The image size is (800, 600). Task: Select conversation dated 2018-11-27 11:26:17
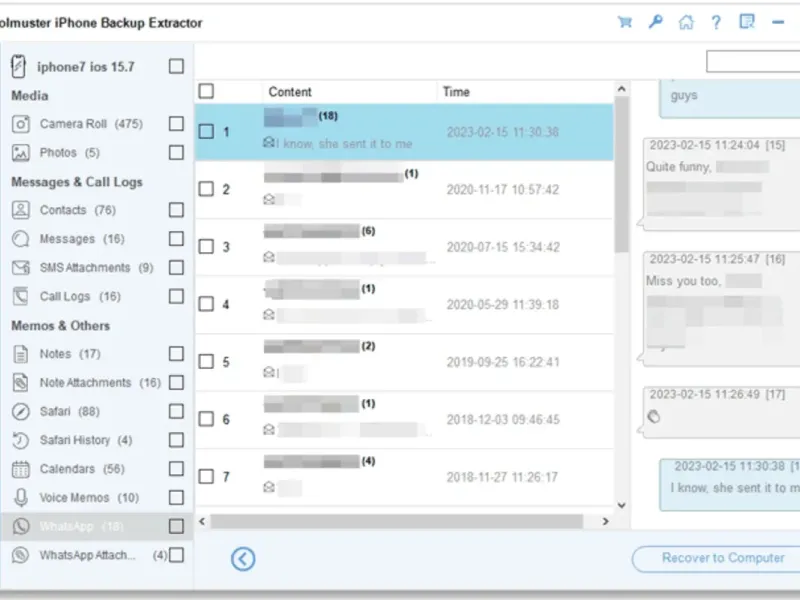coord(404,477)
